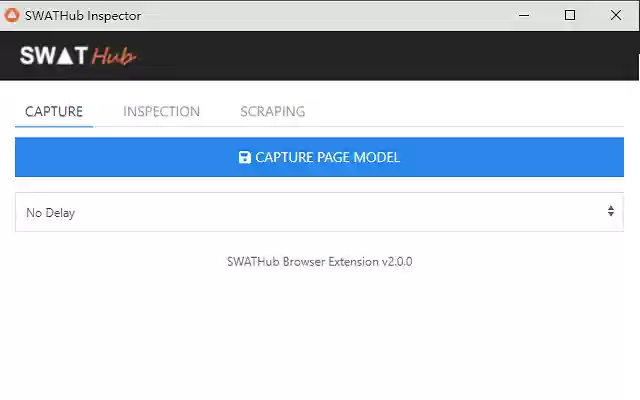
Task: Click the CAPTURE PAGE MODEL button
Action: click(x=319, y=157)
